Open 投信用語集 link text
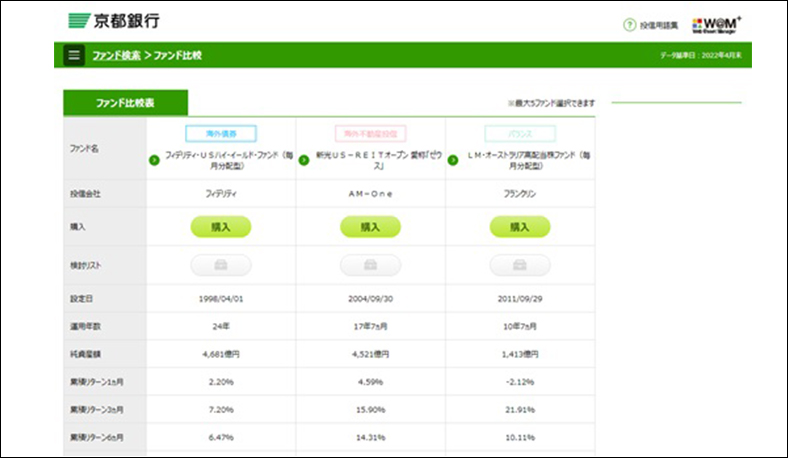 pos(659,25)
